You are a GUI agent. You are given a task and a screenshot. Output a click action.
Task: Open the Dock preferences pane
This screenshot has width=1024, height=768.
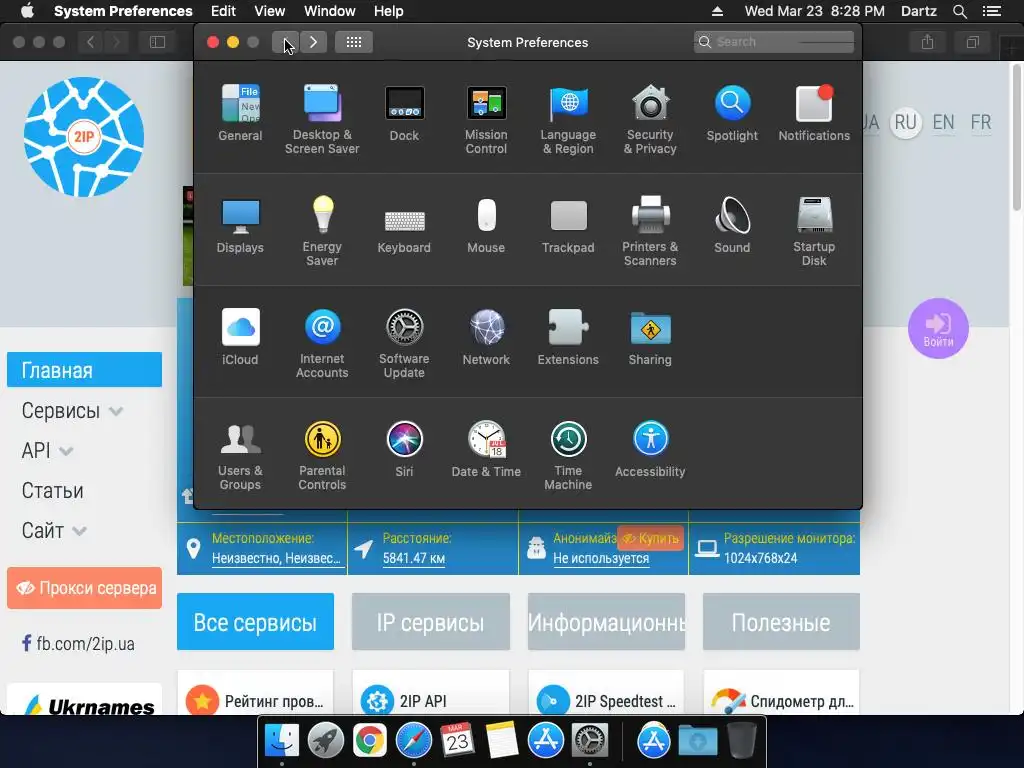404,113
